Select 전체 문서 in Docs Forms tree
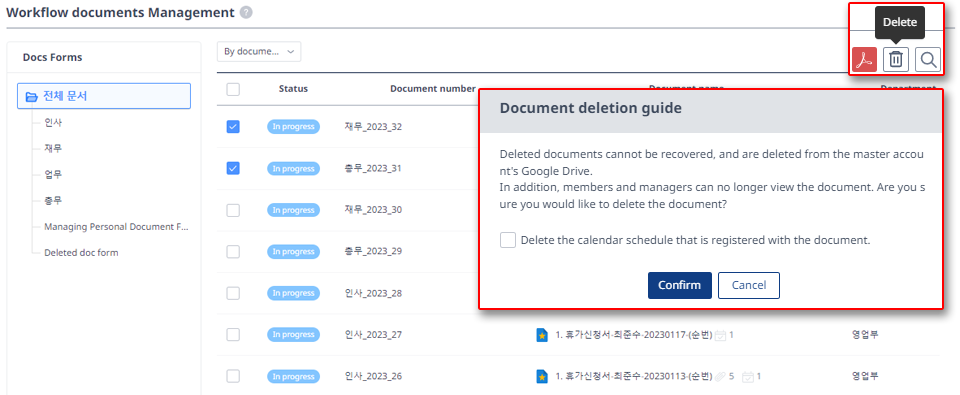 point(104,96)
